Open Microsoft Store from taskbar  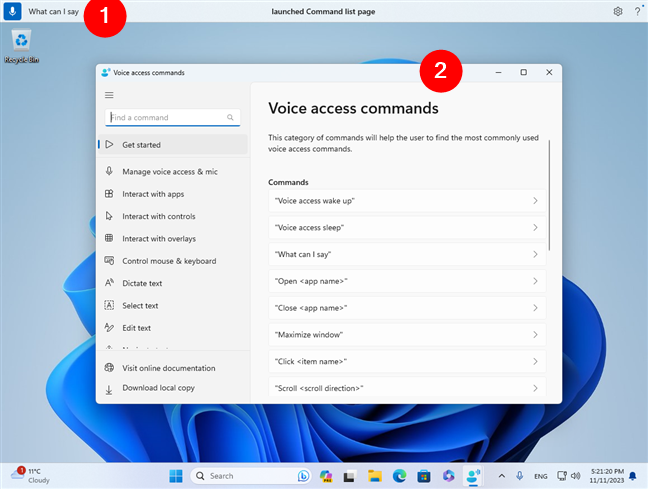pos(424,476)
